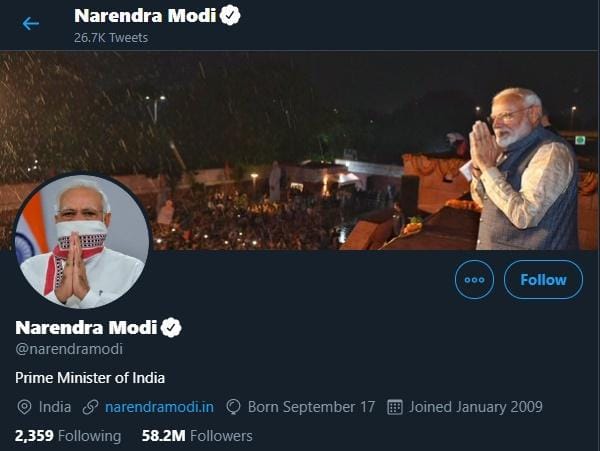Click the joined-date calendar icon
This screenshot has width=600, height=451.
click(394, 407)
